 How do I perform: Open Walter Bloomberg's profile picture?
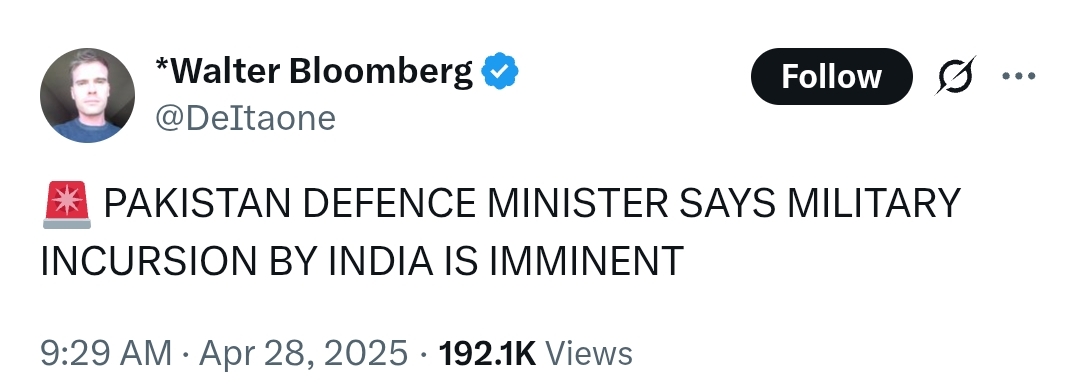coord(87,95)
